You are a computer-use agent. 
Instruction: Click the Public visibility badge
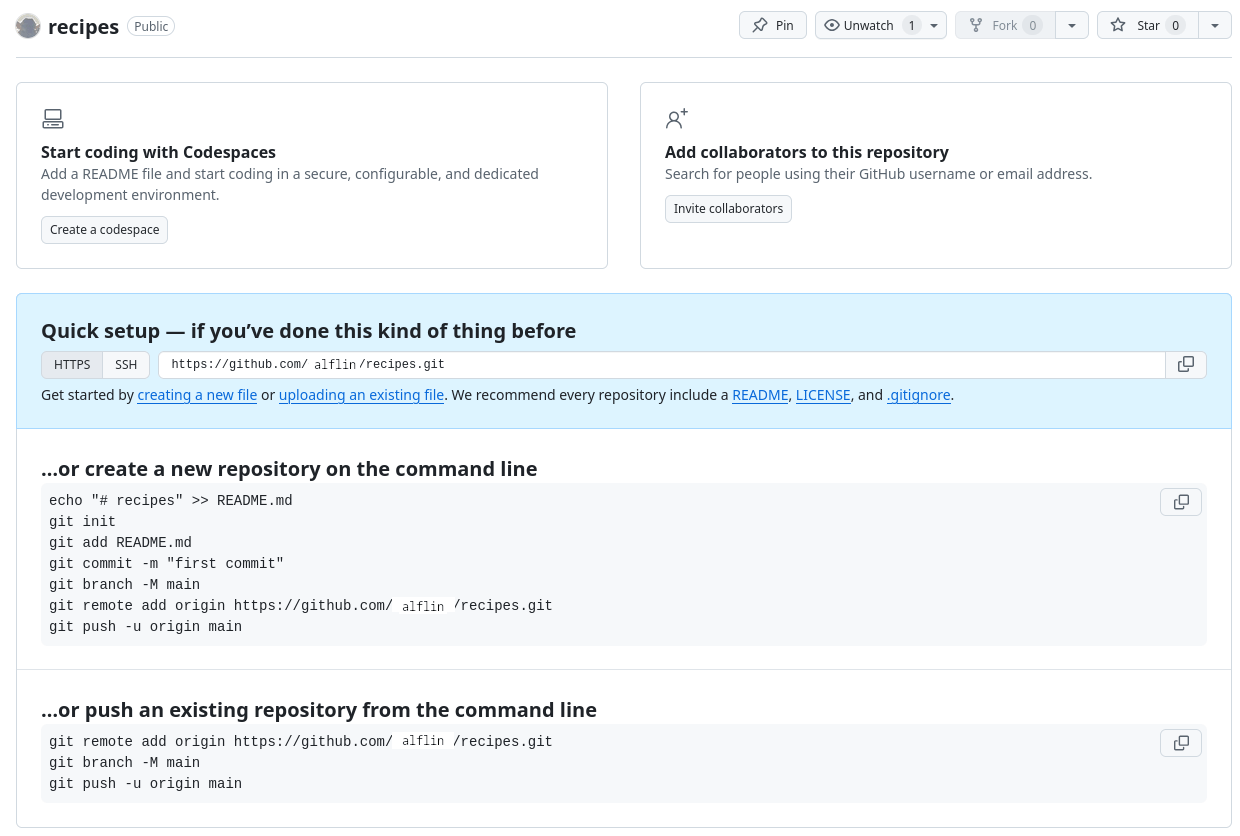pos(150,26)
